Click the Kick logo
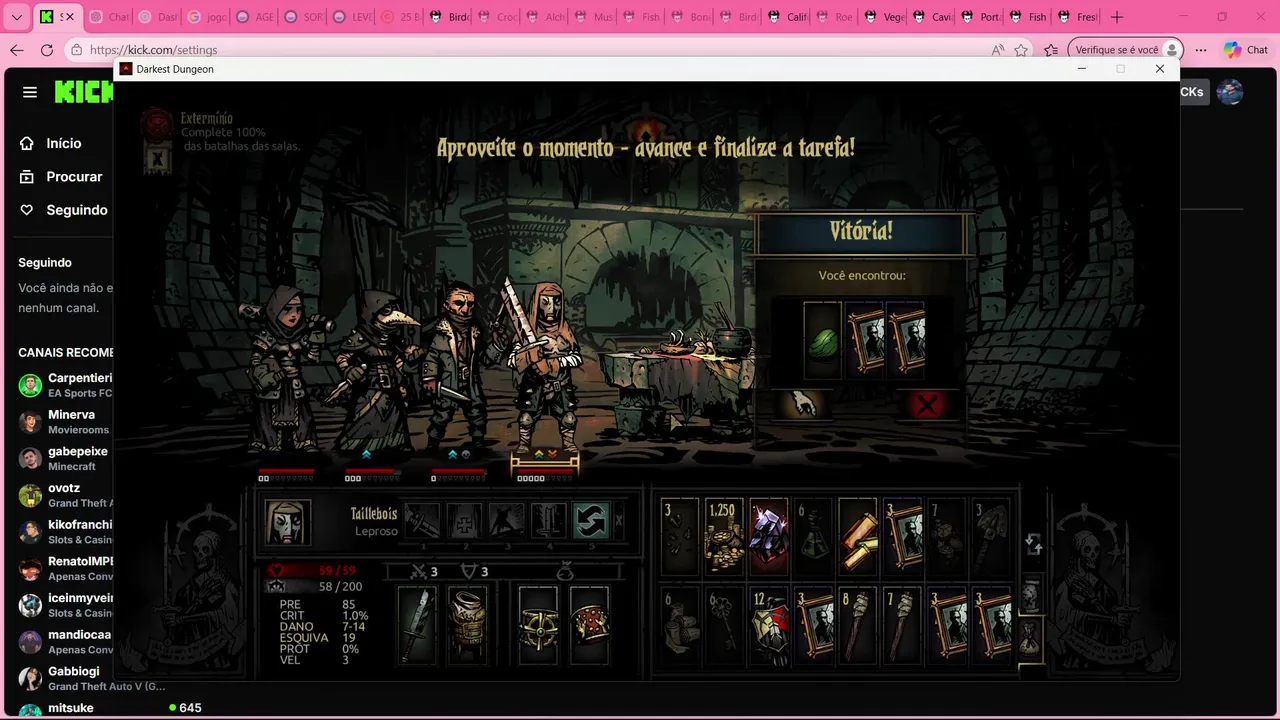Viewport: 1280px width, 720px height. [x=83, y=92]
